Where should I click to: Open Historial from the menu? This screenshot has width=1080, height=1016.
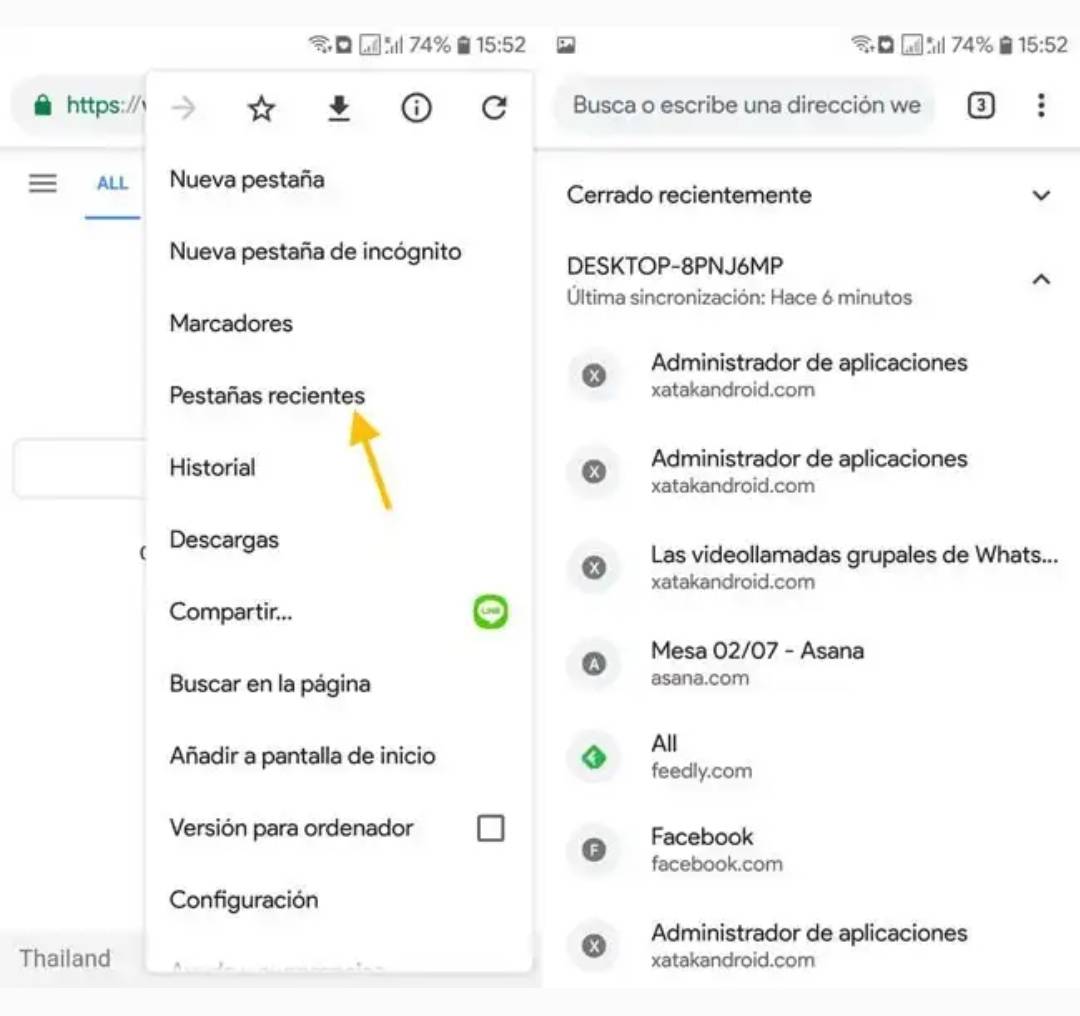[212, 468]
